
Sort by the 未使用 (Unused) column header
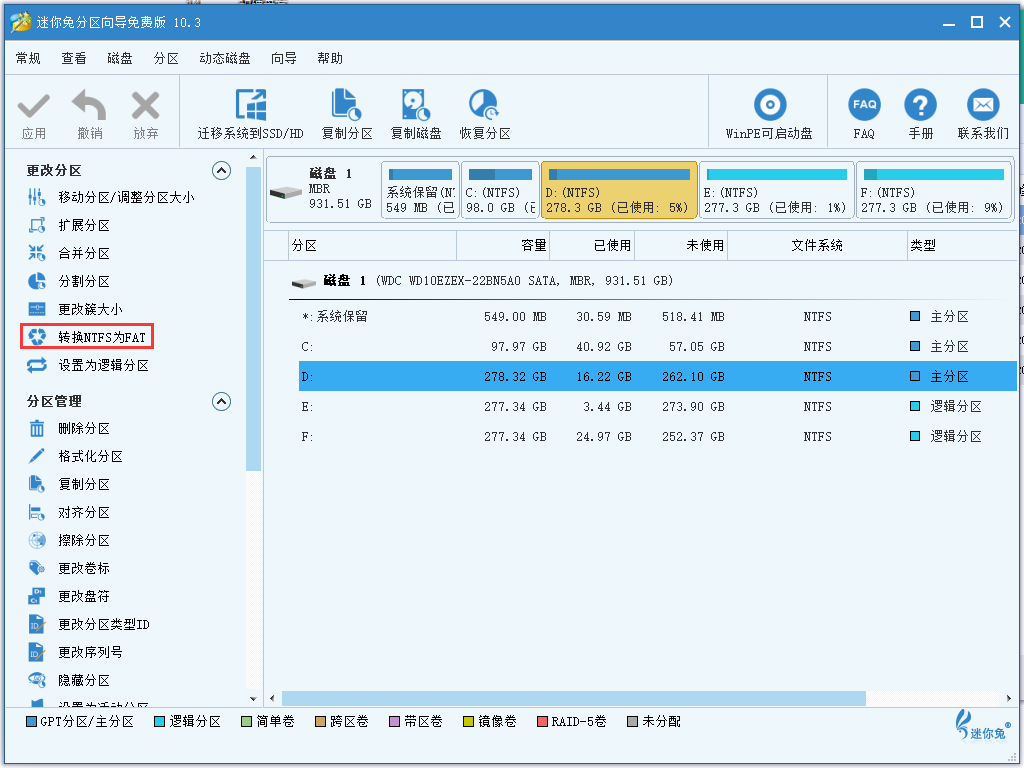(x=681, y=246)
